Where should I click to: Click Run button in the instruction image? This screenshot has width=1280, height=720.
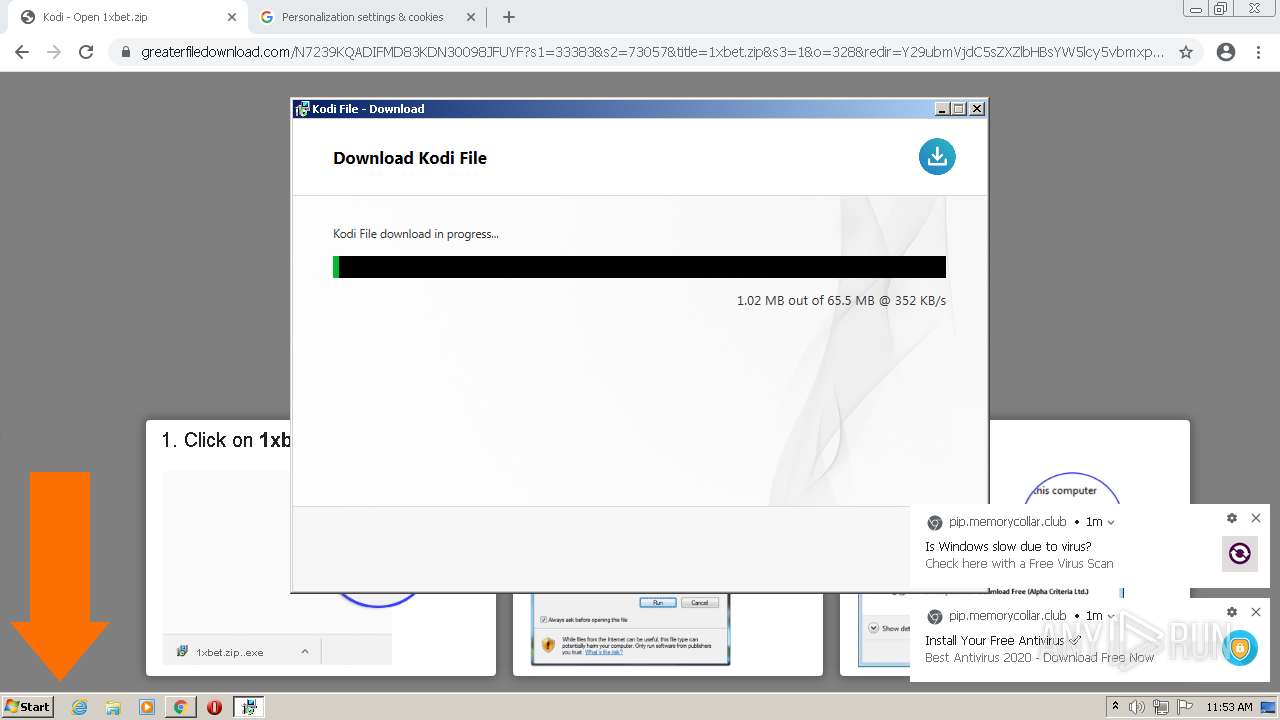click(x=658, y=603)
